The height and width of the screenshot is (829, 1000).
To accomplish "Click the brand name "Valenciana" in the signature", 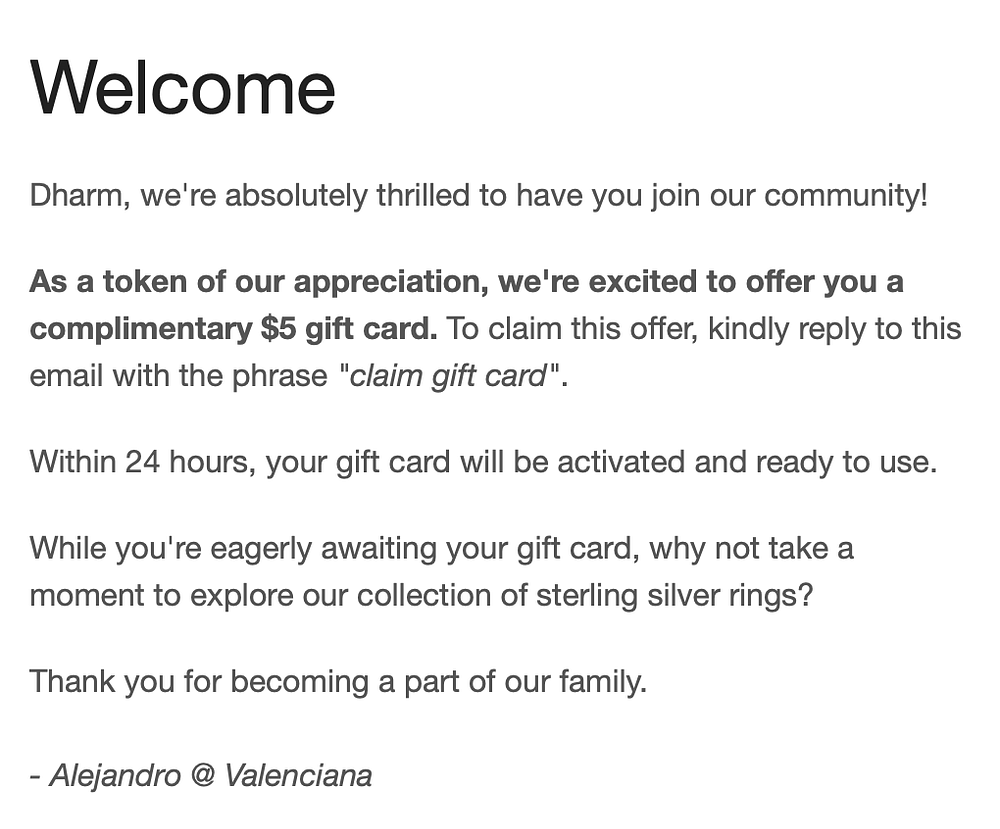I will click(x=298, y=775).
